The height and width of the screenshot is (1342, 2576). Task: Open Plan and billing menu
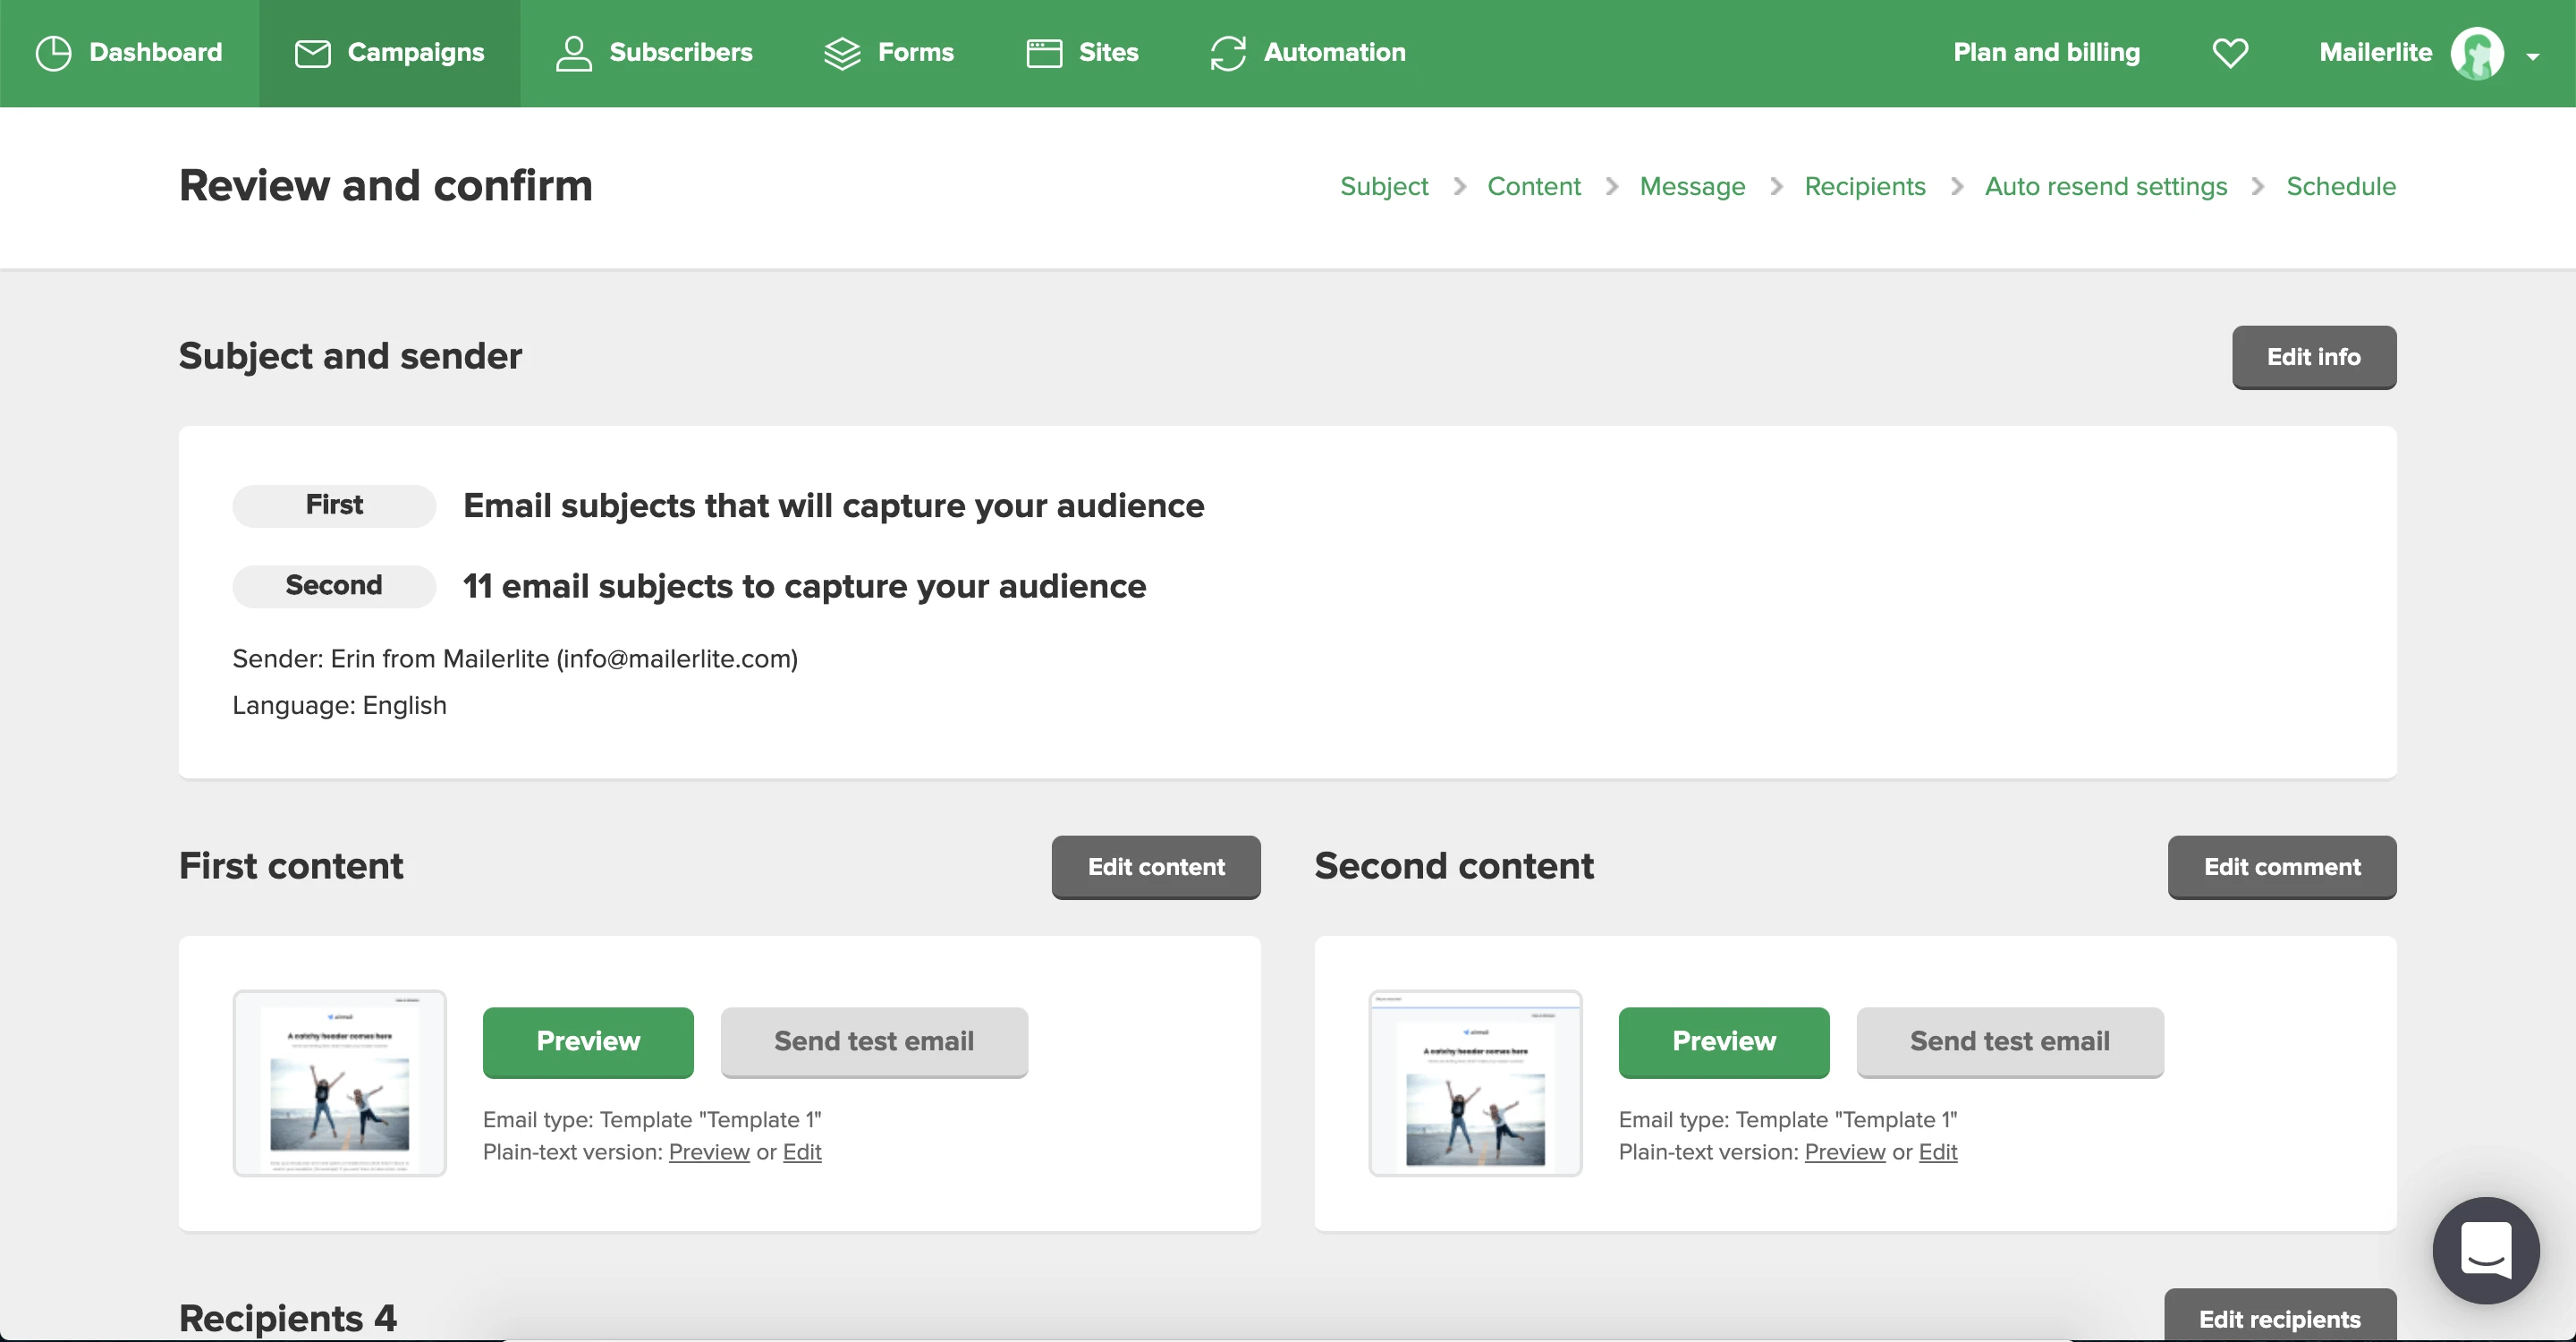point(2046,53)
